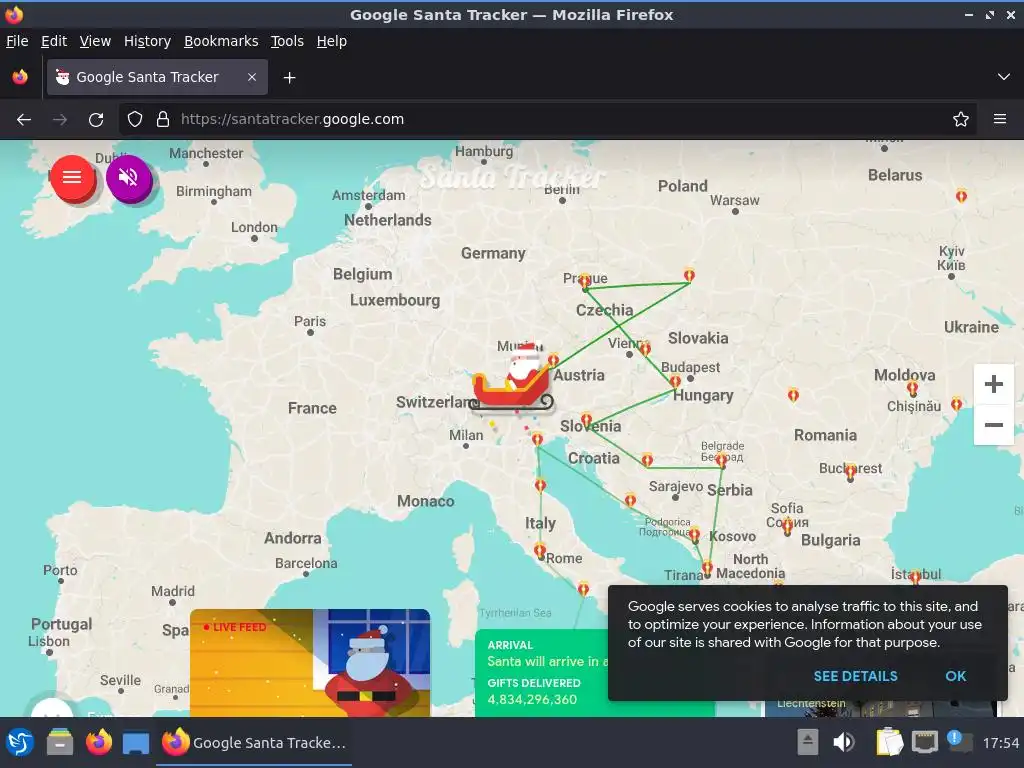1024x768 pixels.
Task: Click the blue show desktop taskbar icon
Action: (x=136, y=743)
